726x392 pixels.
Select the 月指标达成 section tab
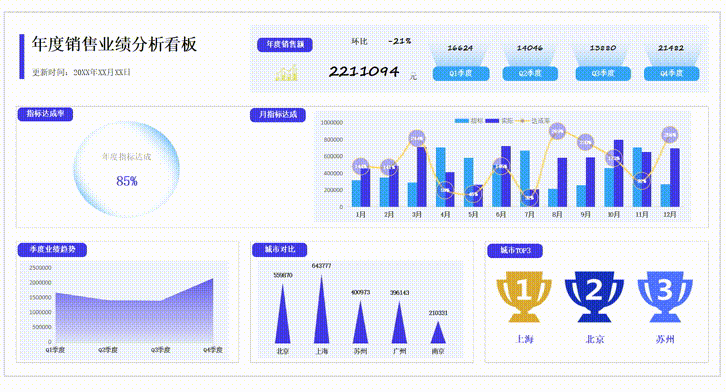(x=278, y=115)
